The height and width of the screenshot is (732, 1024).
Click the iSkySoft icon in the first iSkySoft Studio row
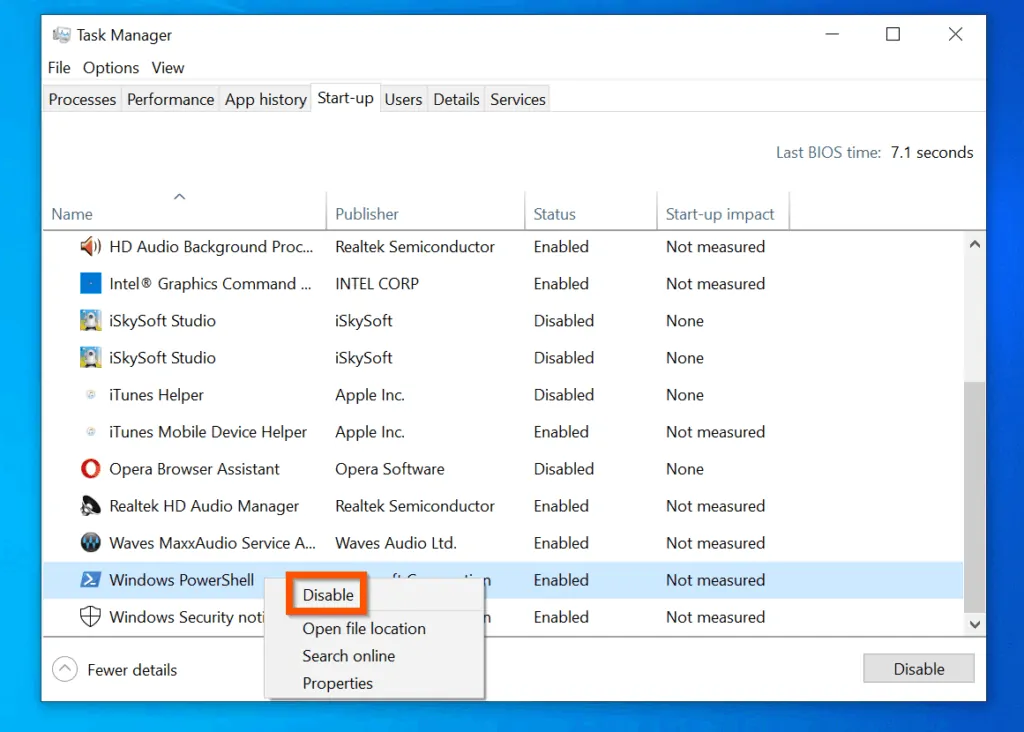click(90, 321)
